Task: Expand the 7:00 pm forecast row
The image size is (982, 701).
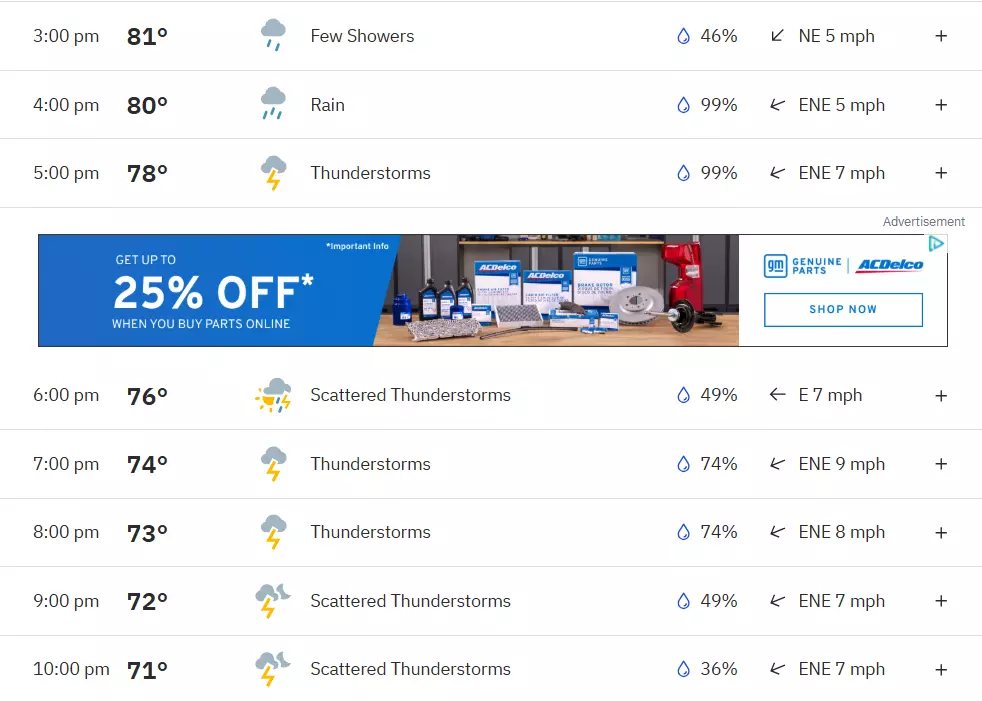Action: click(941, 464)
